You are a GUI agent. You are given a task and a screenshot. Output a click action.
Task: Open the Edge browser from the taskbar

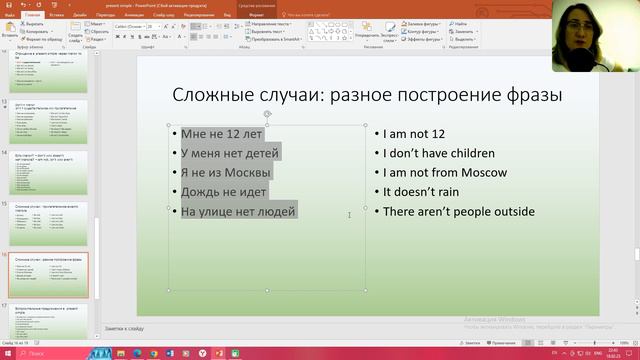[137, 353]
